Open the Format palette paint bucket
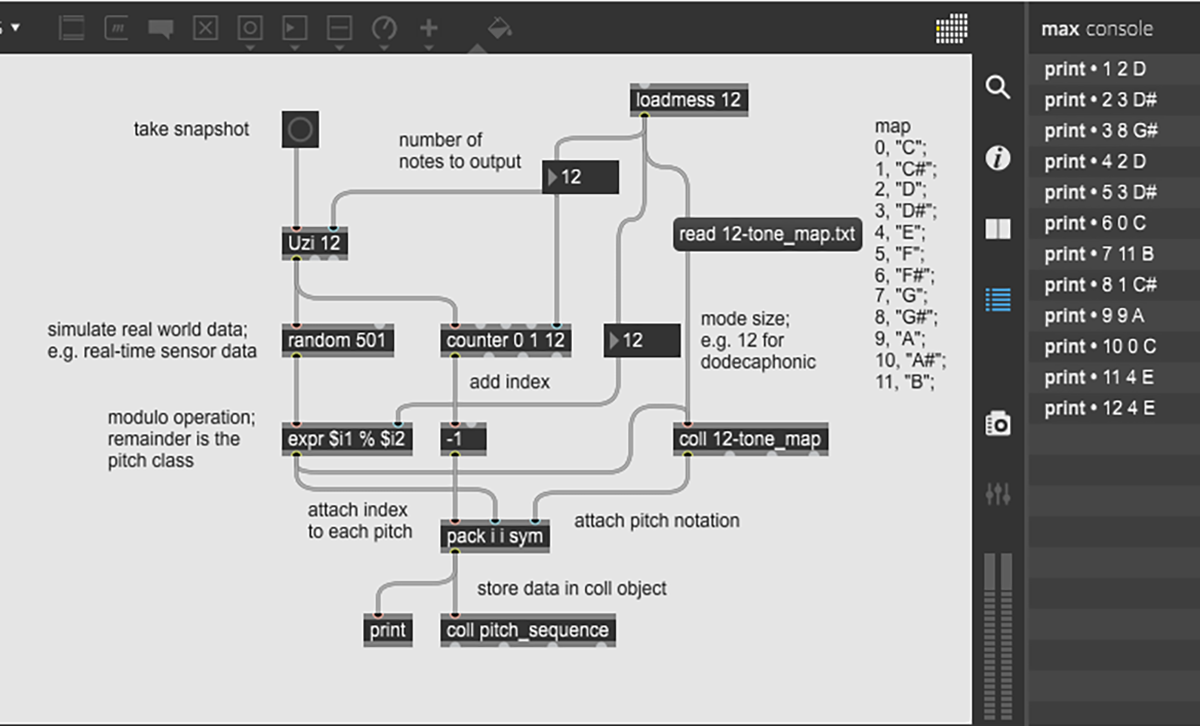The height and width of the screenshot is (726, 1200). (499, 29)
